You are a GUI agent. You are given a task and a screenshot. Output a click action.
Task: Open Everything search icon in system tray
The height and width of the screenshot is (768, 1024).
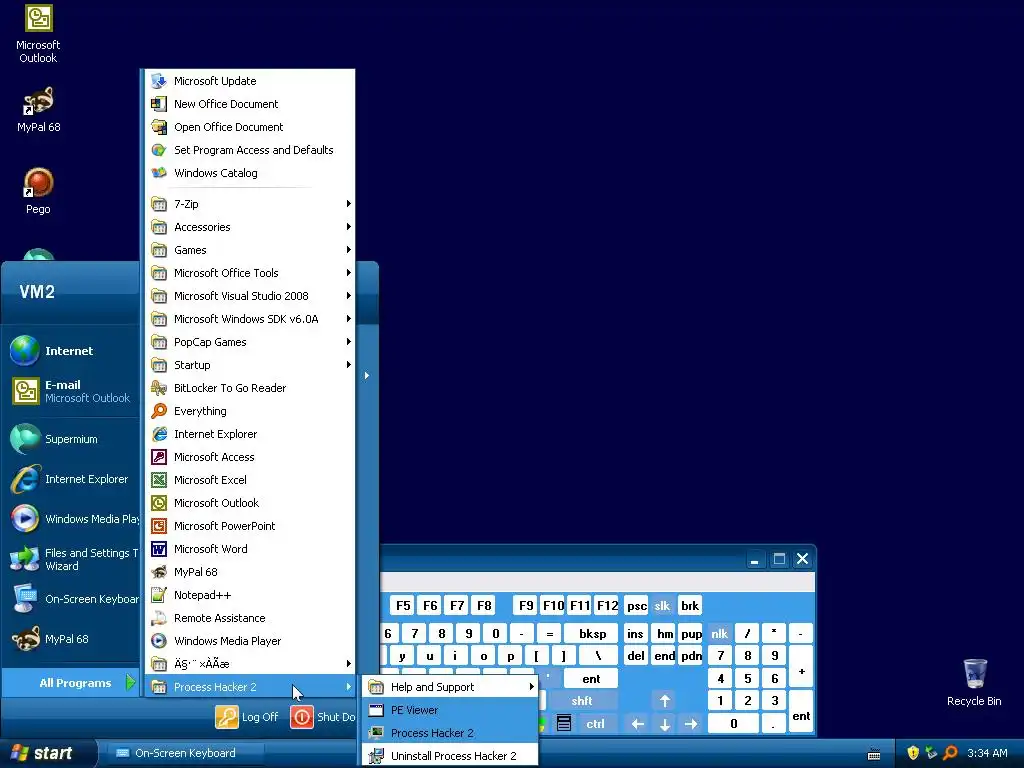point(950,753)
